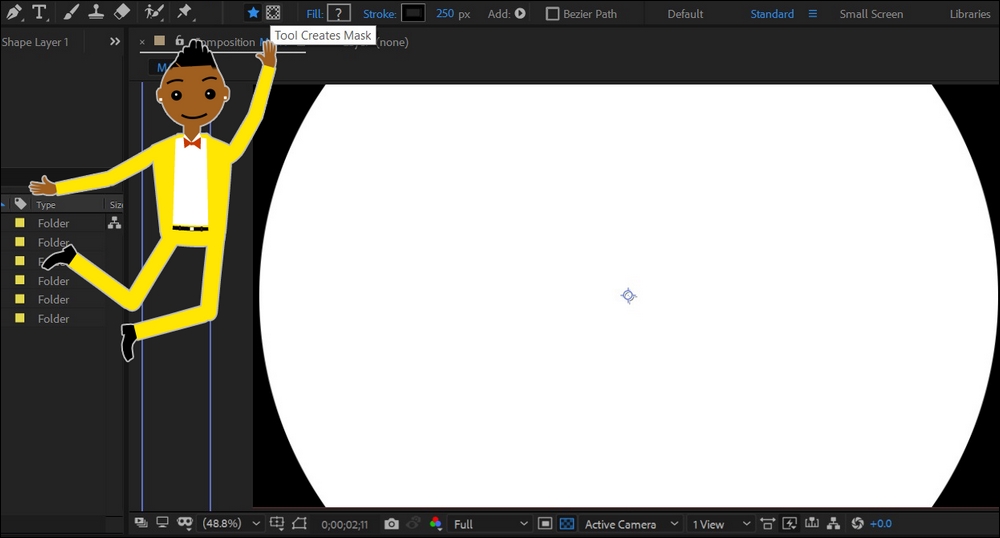The image size is (1000, 538).
Task: Select the fifth Folder row
Action: pyautogui.click(x=54, y=299)
